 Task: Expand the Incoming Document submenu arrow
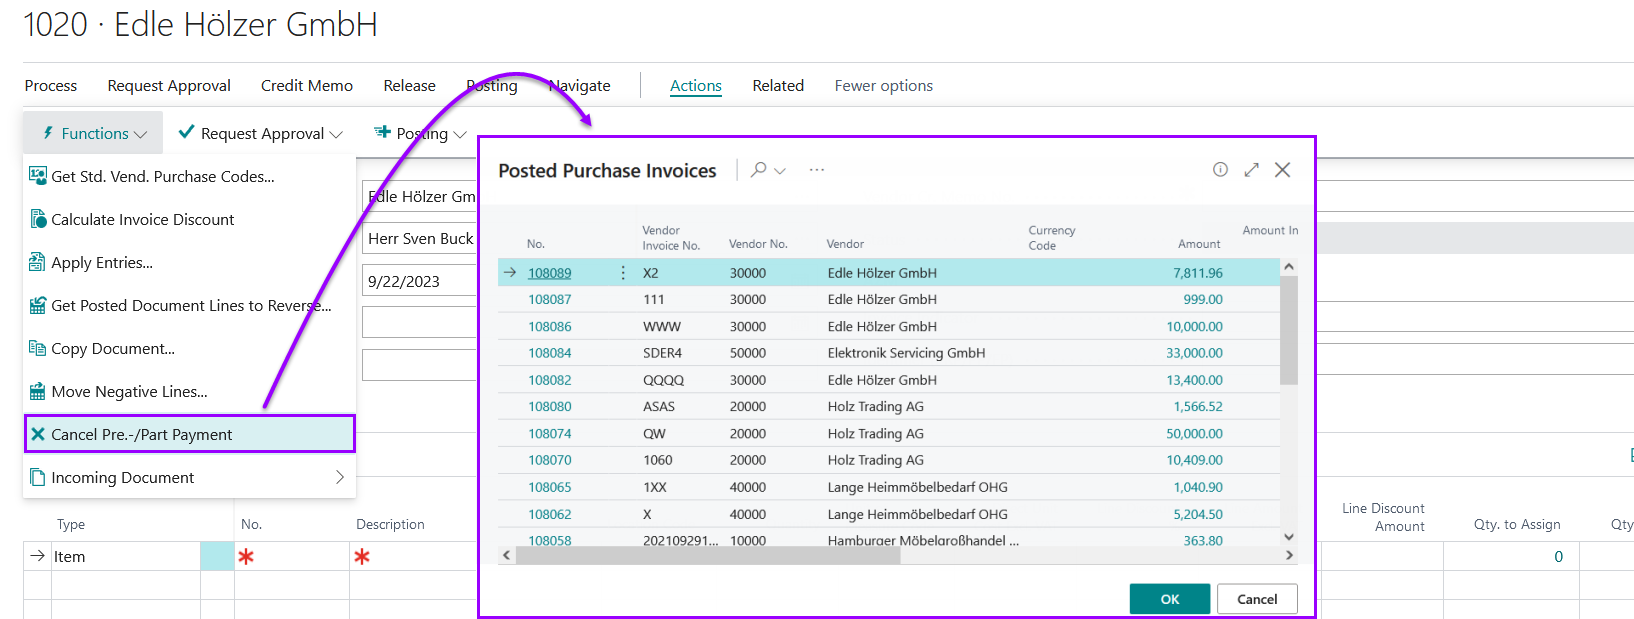click(x=340, y=477)
